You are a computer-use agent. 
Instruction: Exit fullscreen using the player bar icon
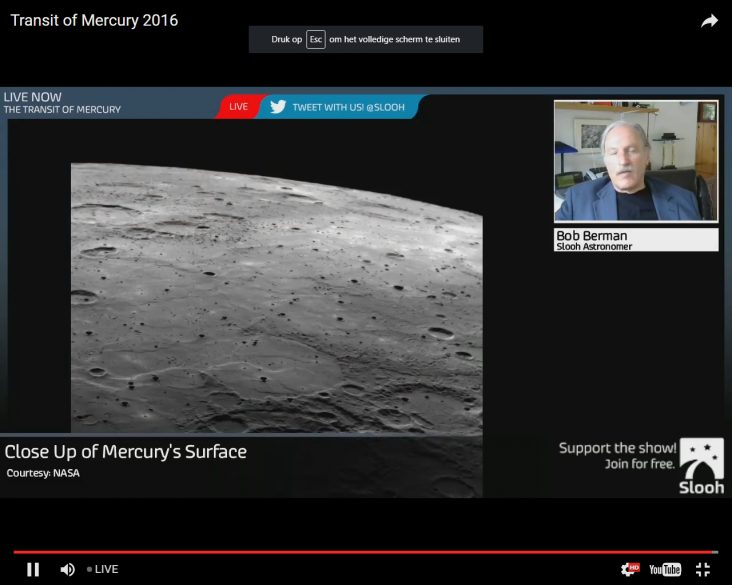(x=703, y=569)
